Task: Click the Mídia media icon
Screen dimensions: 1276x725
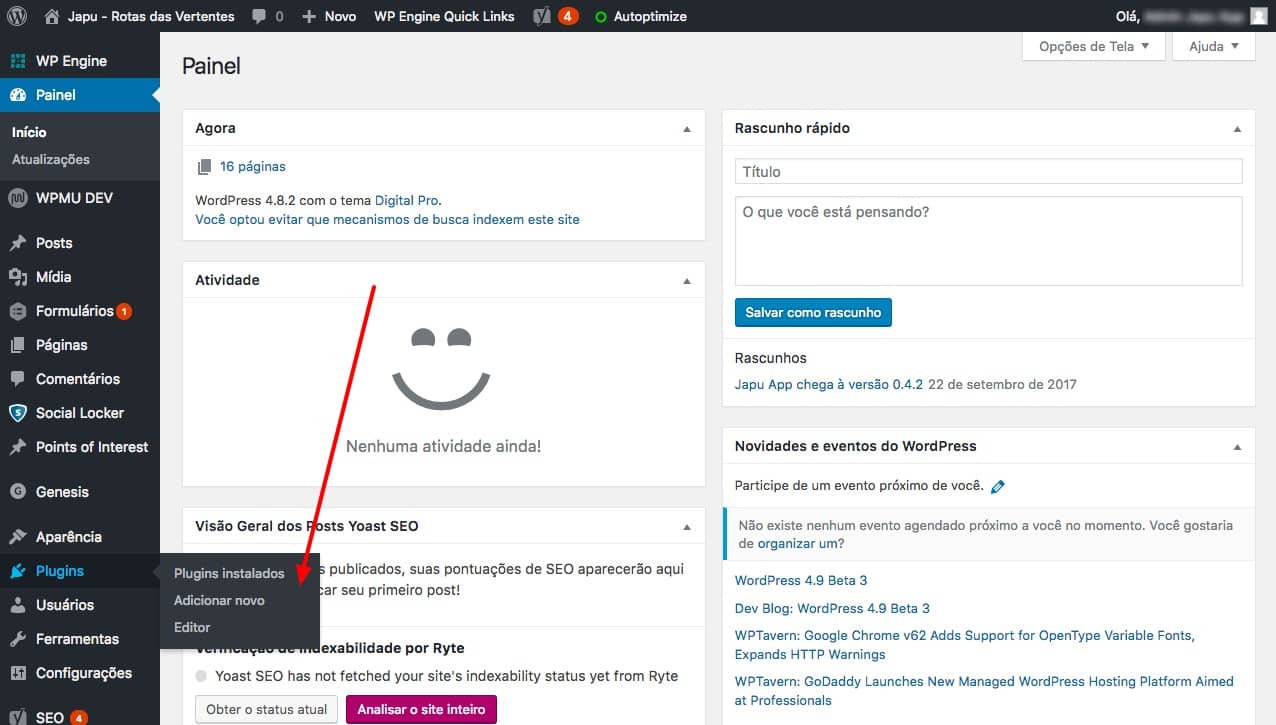Action: pos(18,277)
